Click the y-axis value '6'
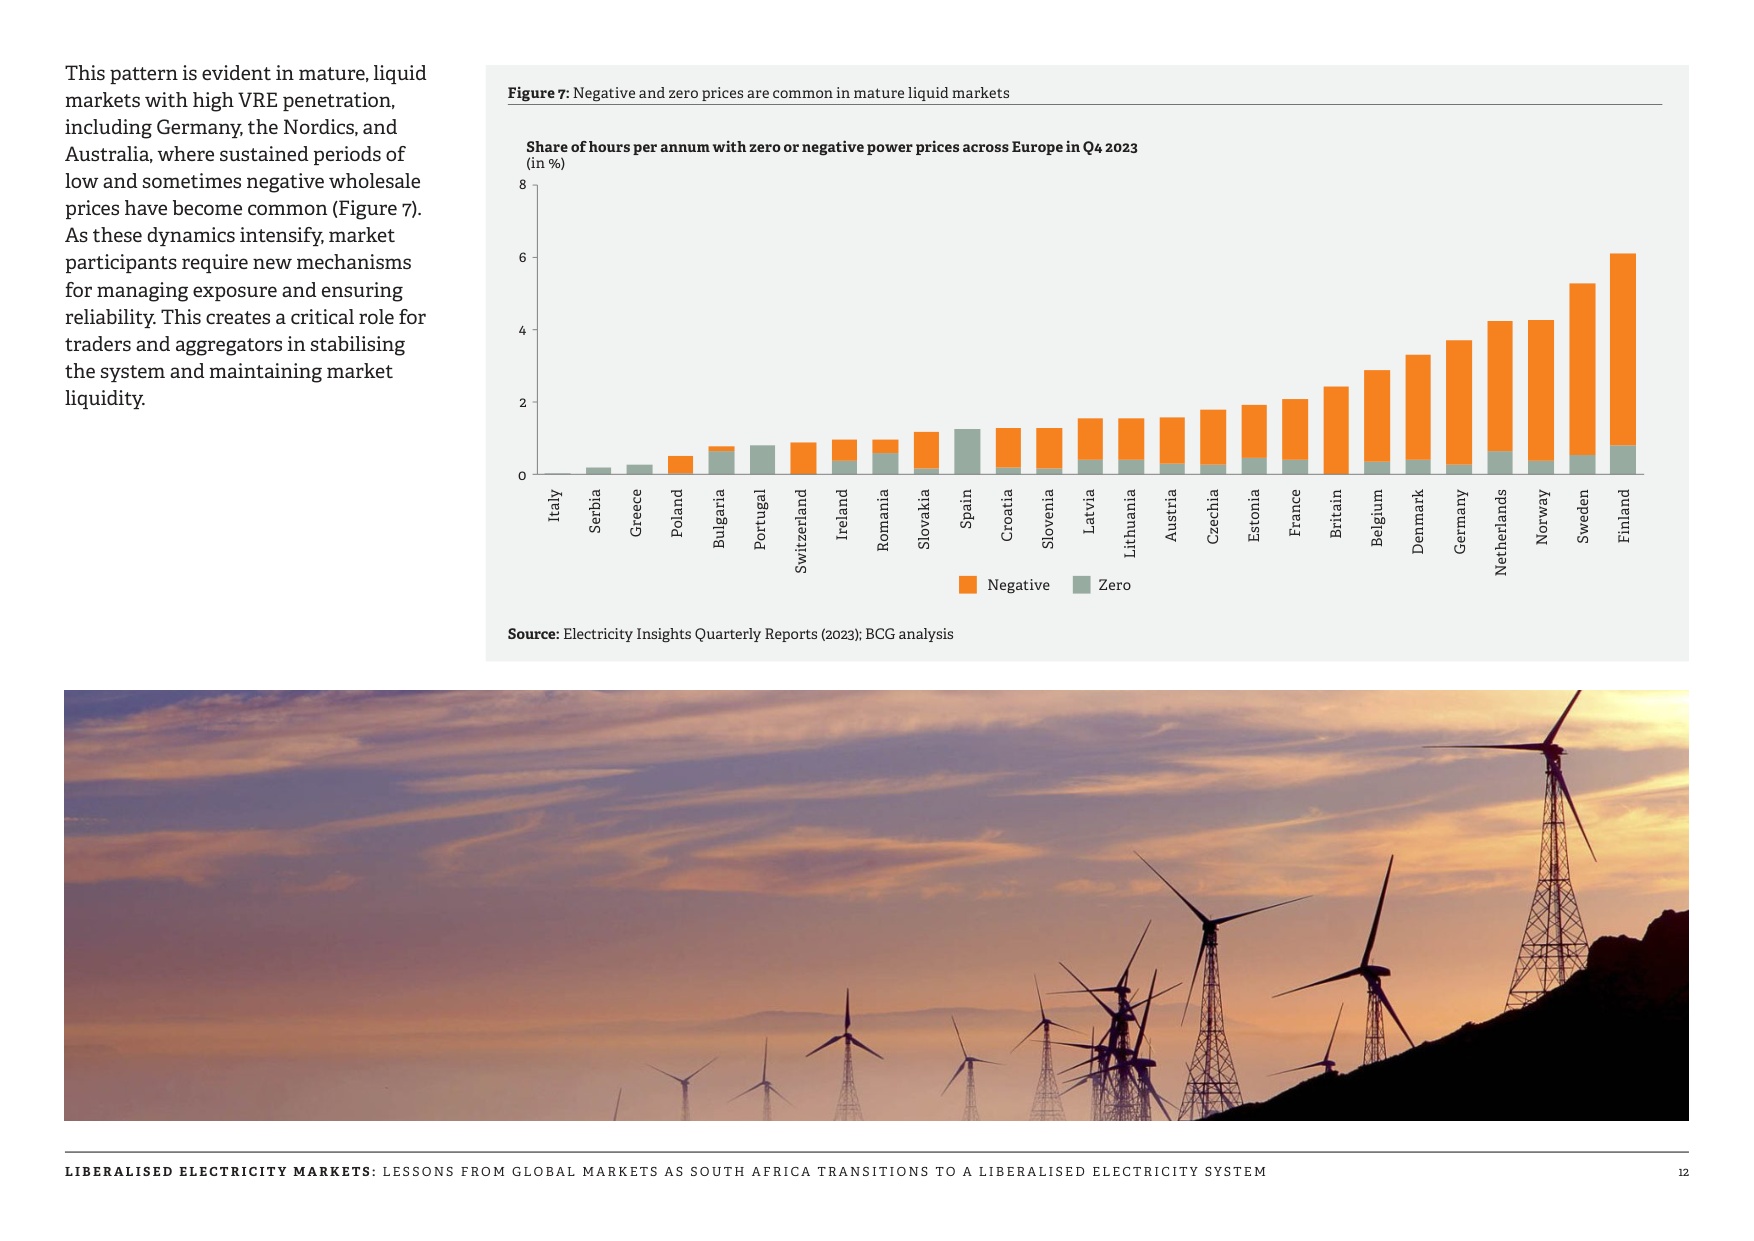 pyautogui.click(x=522, y=258)
